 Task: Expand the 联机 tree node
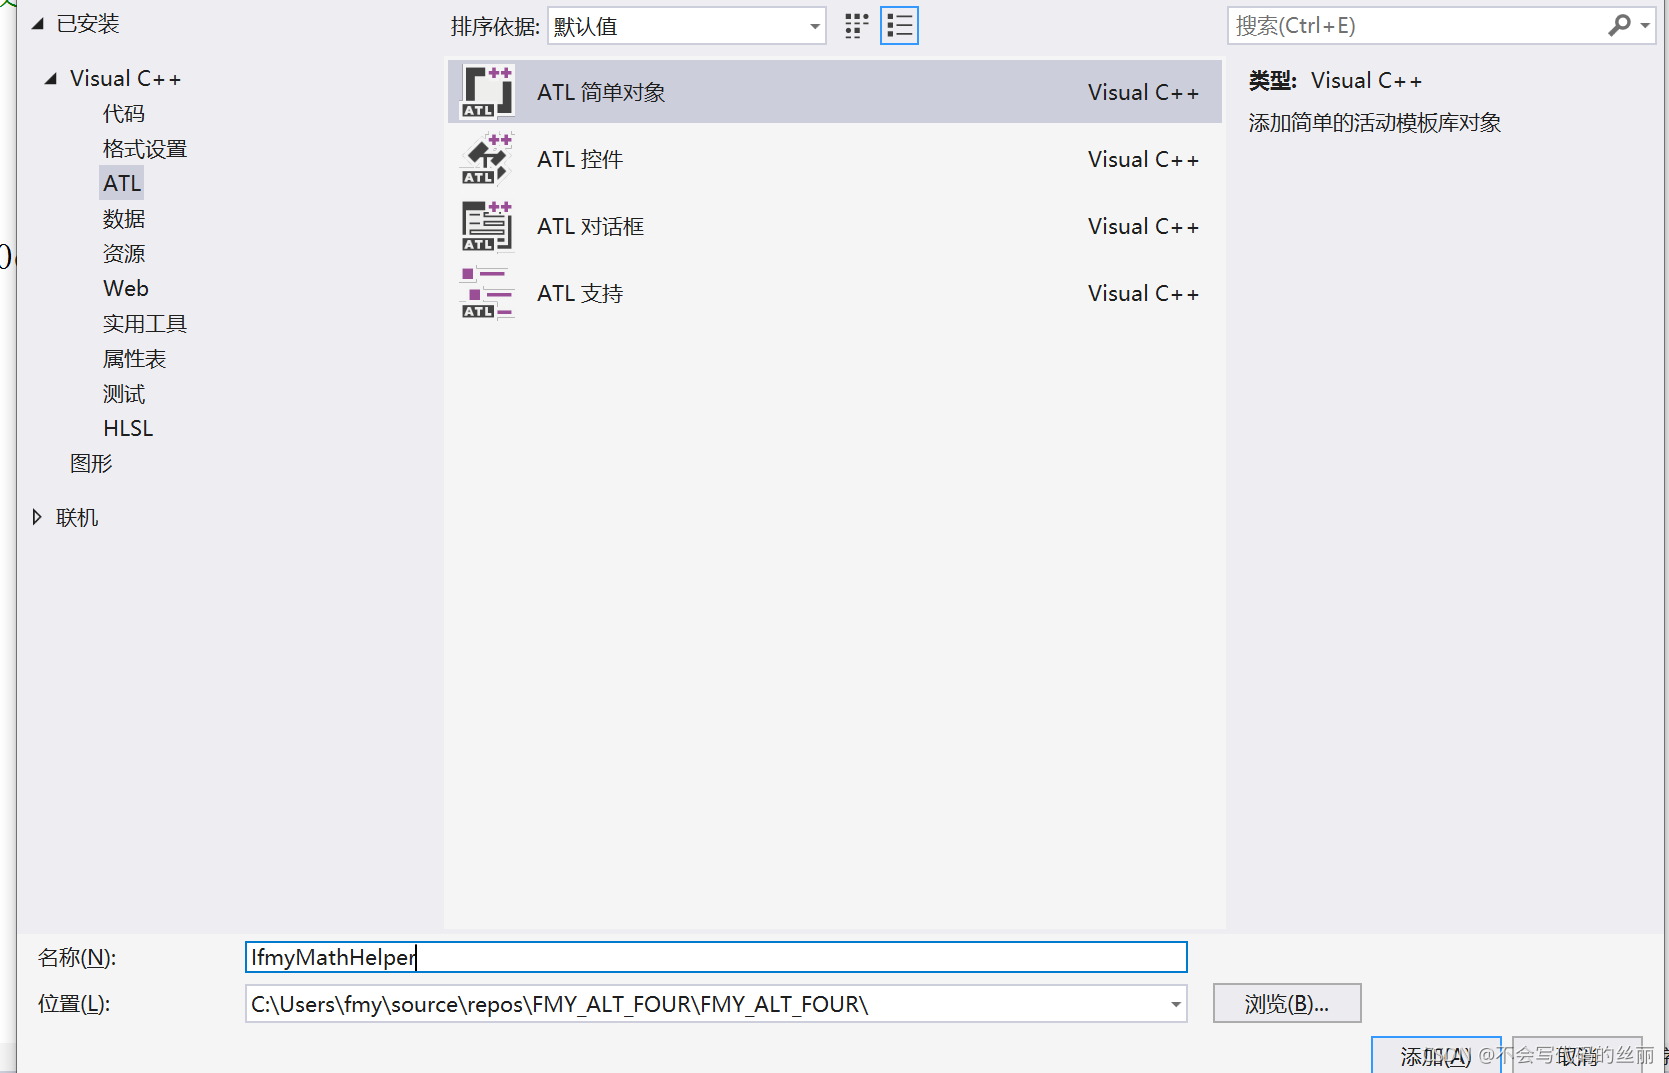tap(37, 517)
